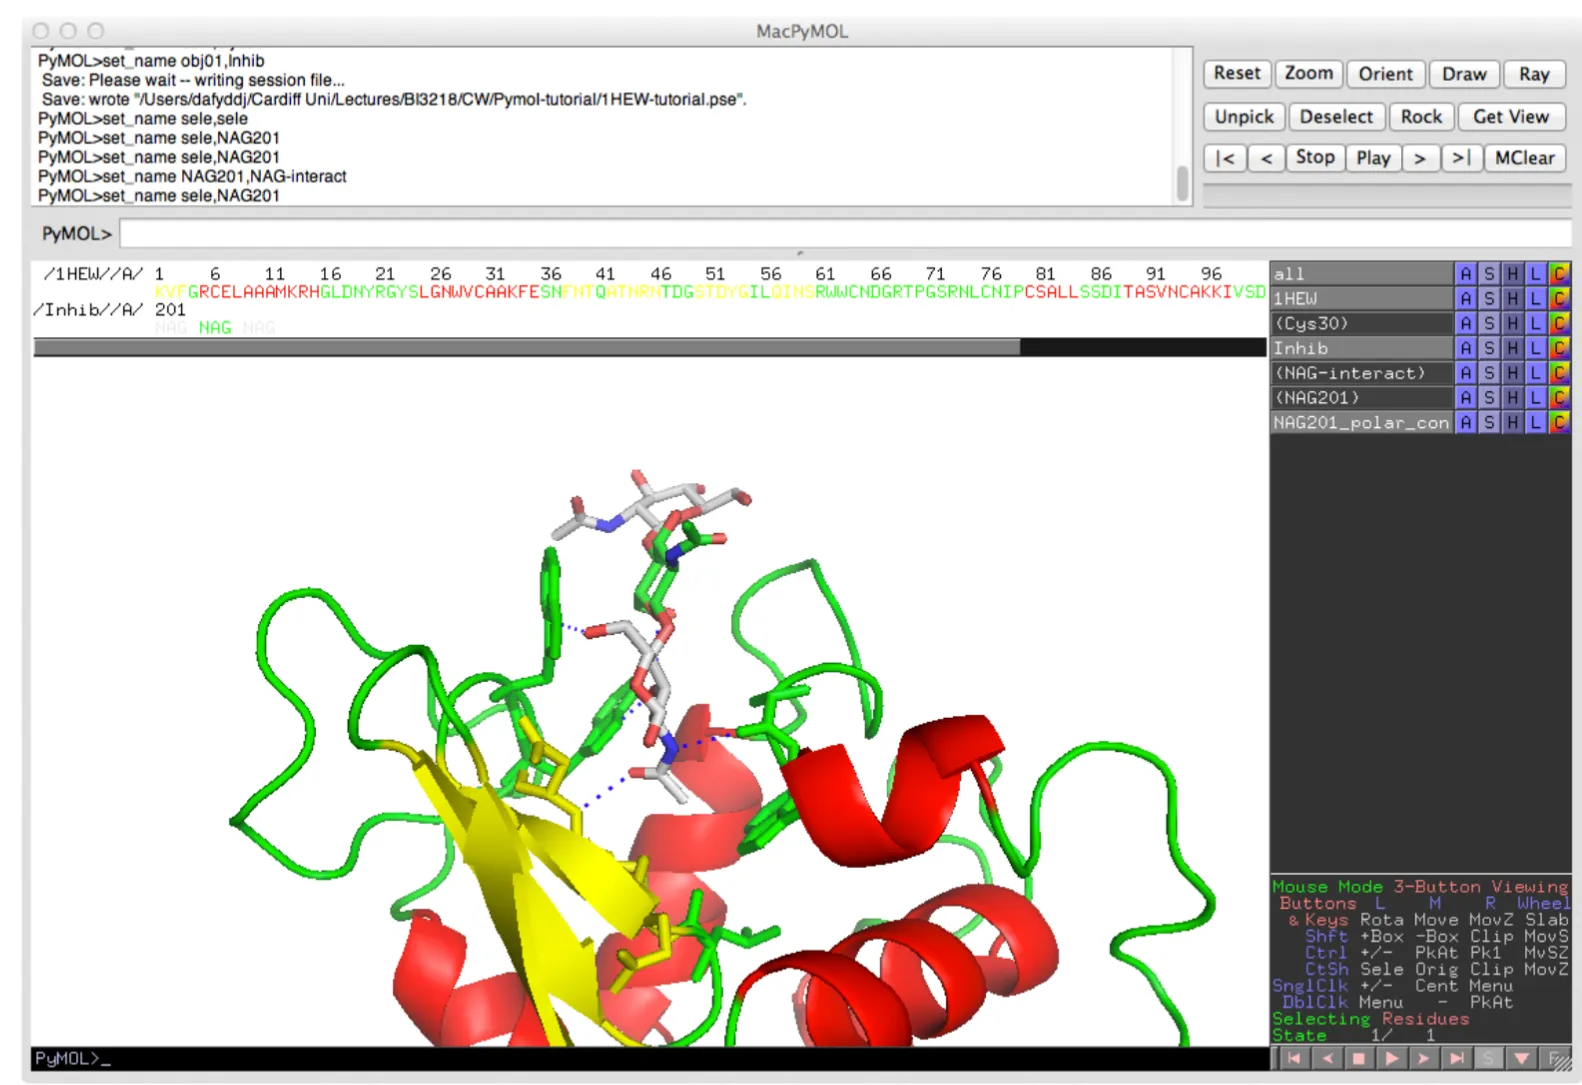Screen dimensions: 1582x1085
Task: Click the skip-to-last-frame icon in bottom bar
Action: pyautogui.click(x=1456, y=1058)
